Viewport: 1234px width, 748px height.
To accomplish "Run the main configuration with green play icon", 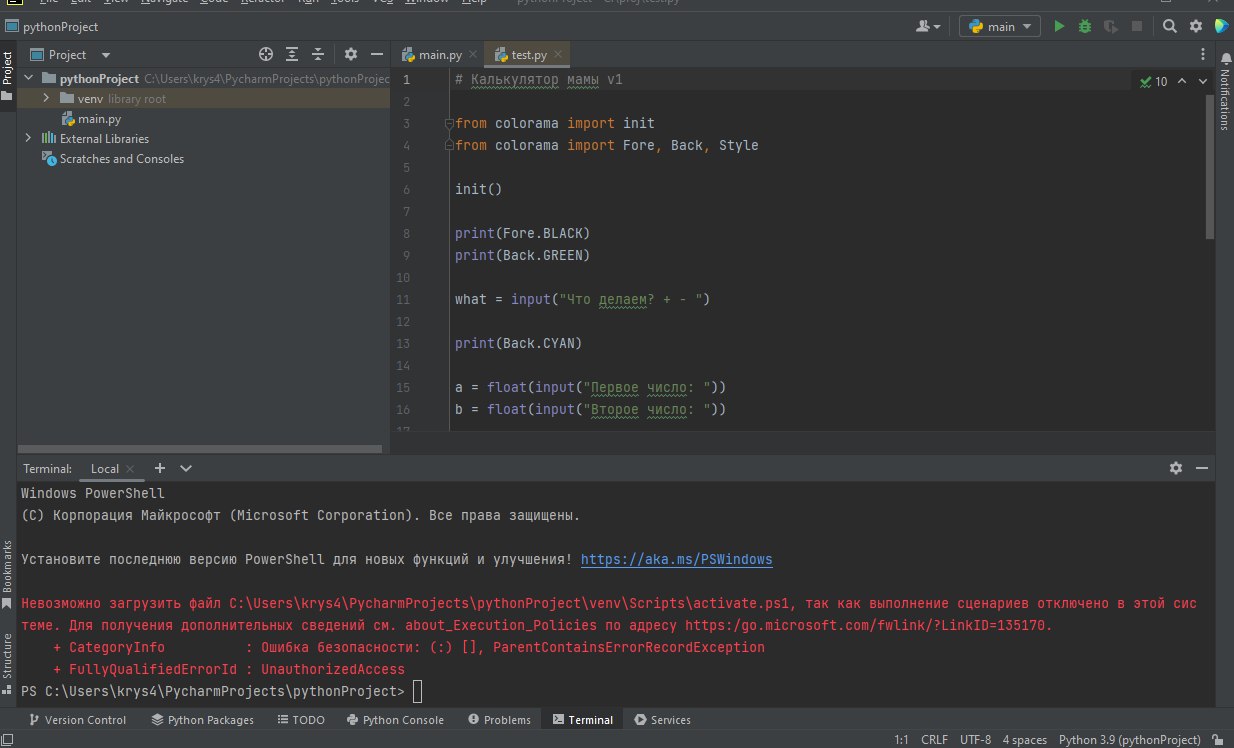I will (1060, 27).
